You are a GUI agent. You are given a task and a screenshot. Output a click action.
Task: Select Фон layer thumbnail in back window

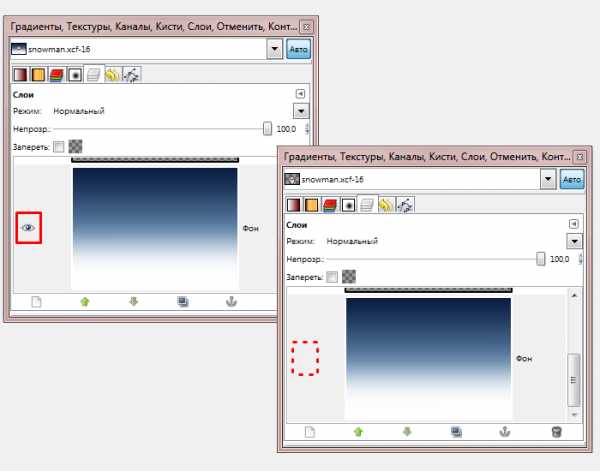tap(155, 228)
